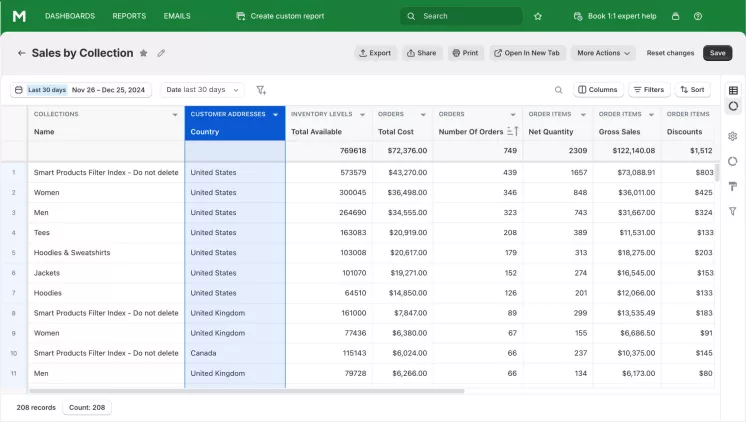Save the report
Image resolution: width=746 pixels, height=422 pixels.
[717, 53]
